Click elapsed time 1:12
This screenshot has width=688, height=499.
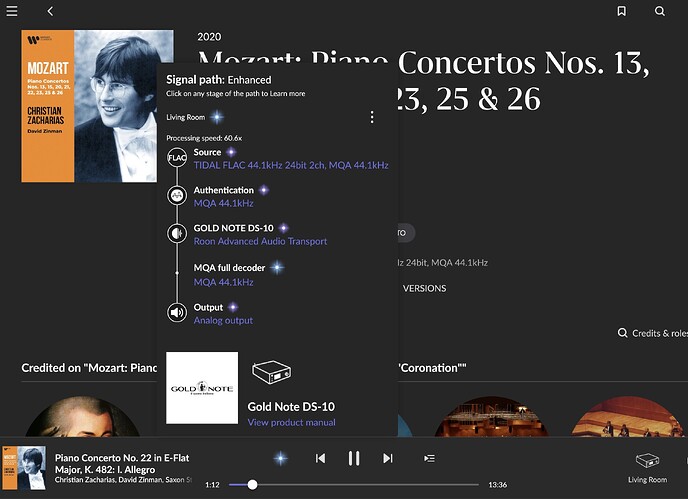pos(212,485)
